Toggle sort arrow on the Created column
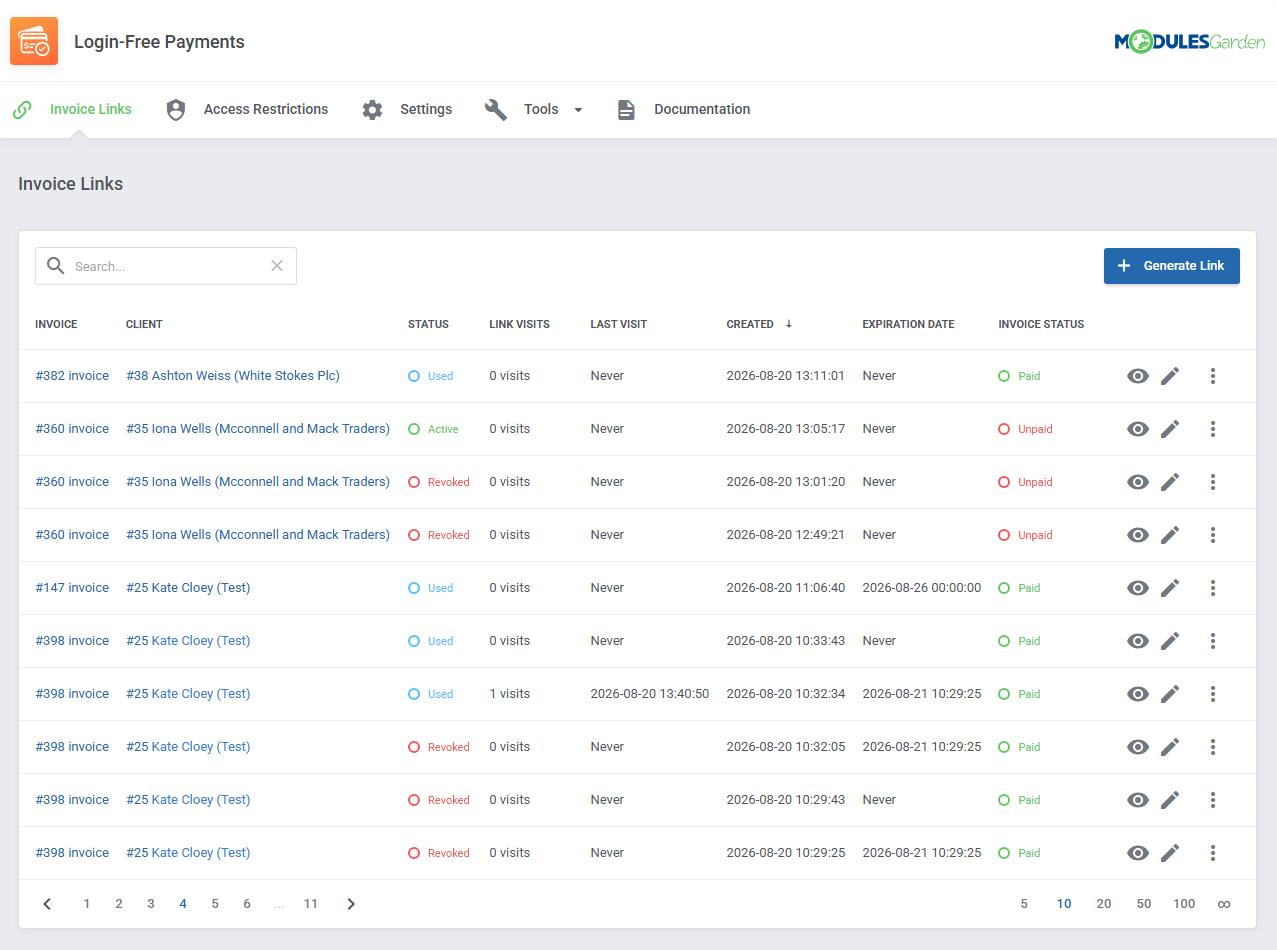 (788, 324)
